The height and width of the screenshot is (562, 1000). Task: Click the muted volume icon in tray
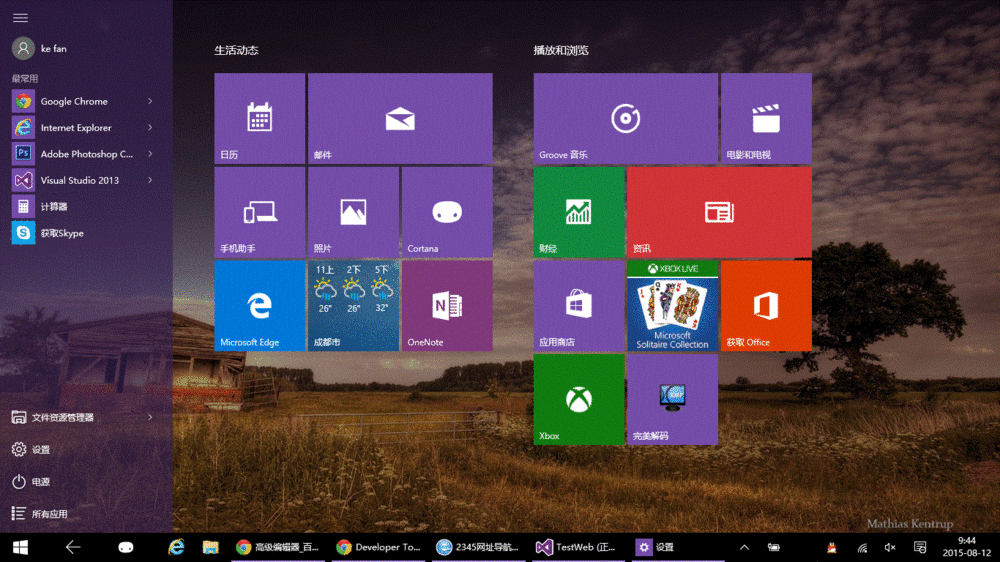(890, 547)
